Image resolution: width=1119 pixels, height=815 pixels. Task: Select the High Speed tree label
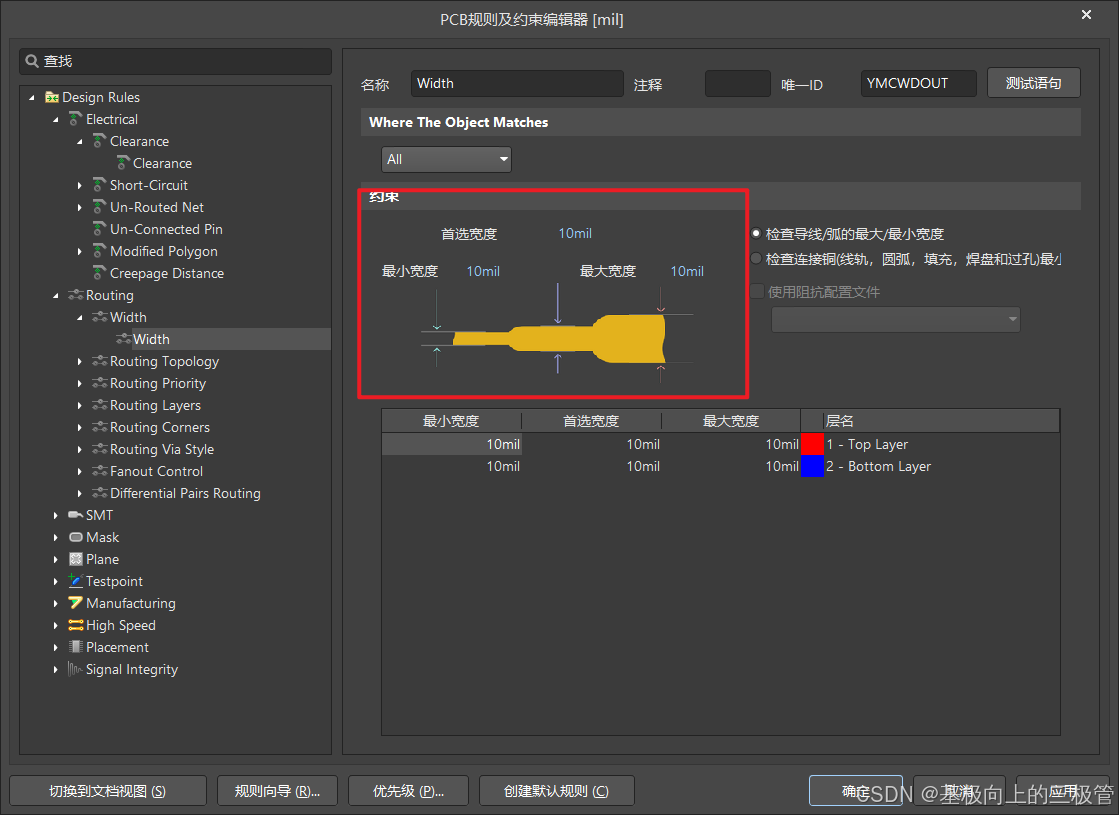[x=121, y=625]
